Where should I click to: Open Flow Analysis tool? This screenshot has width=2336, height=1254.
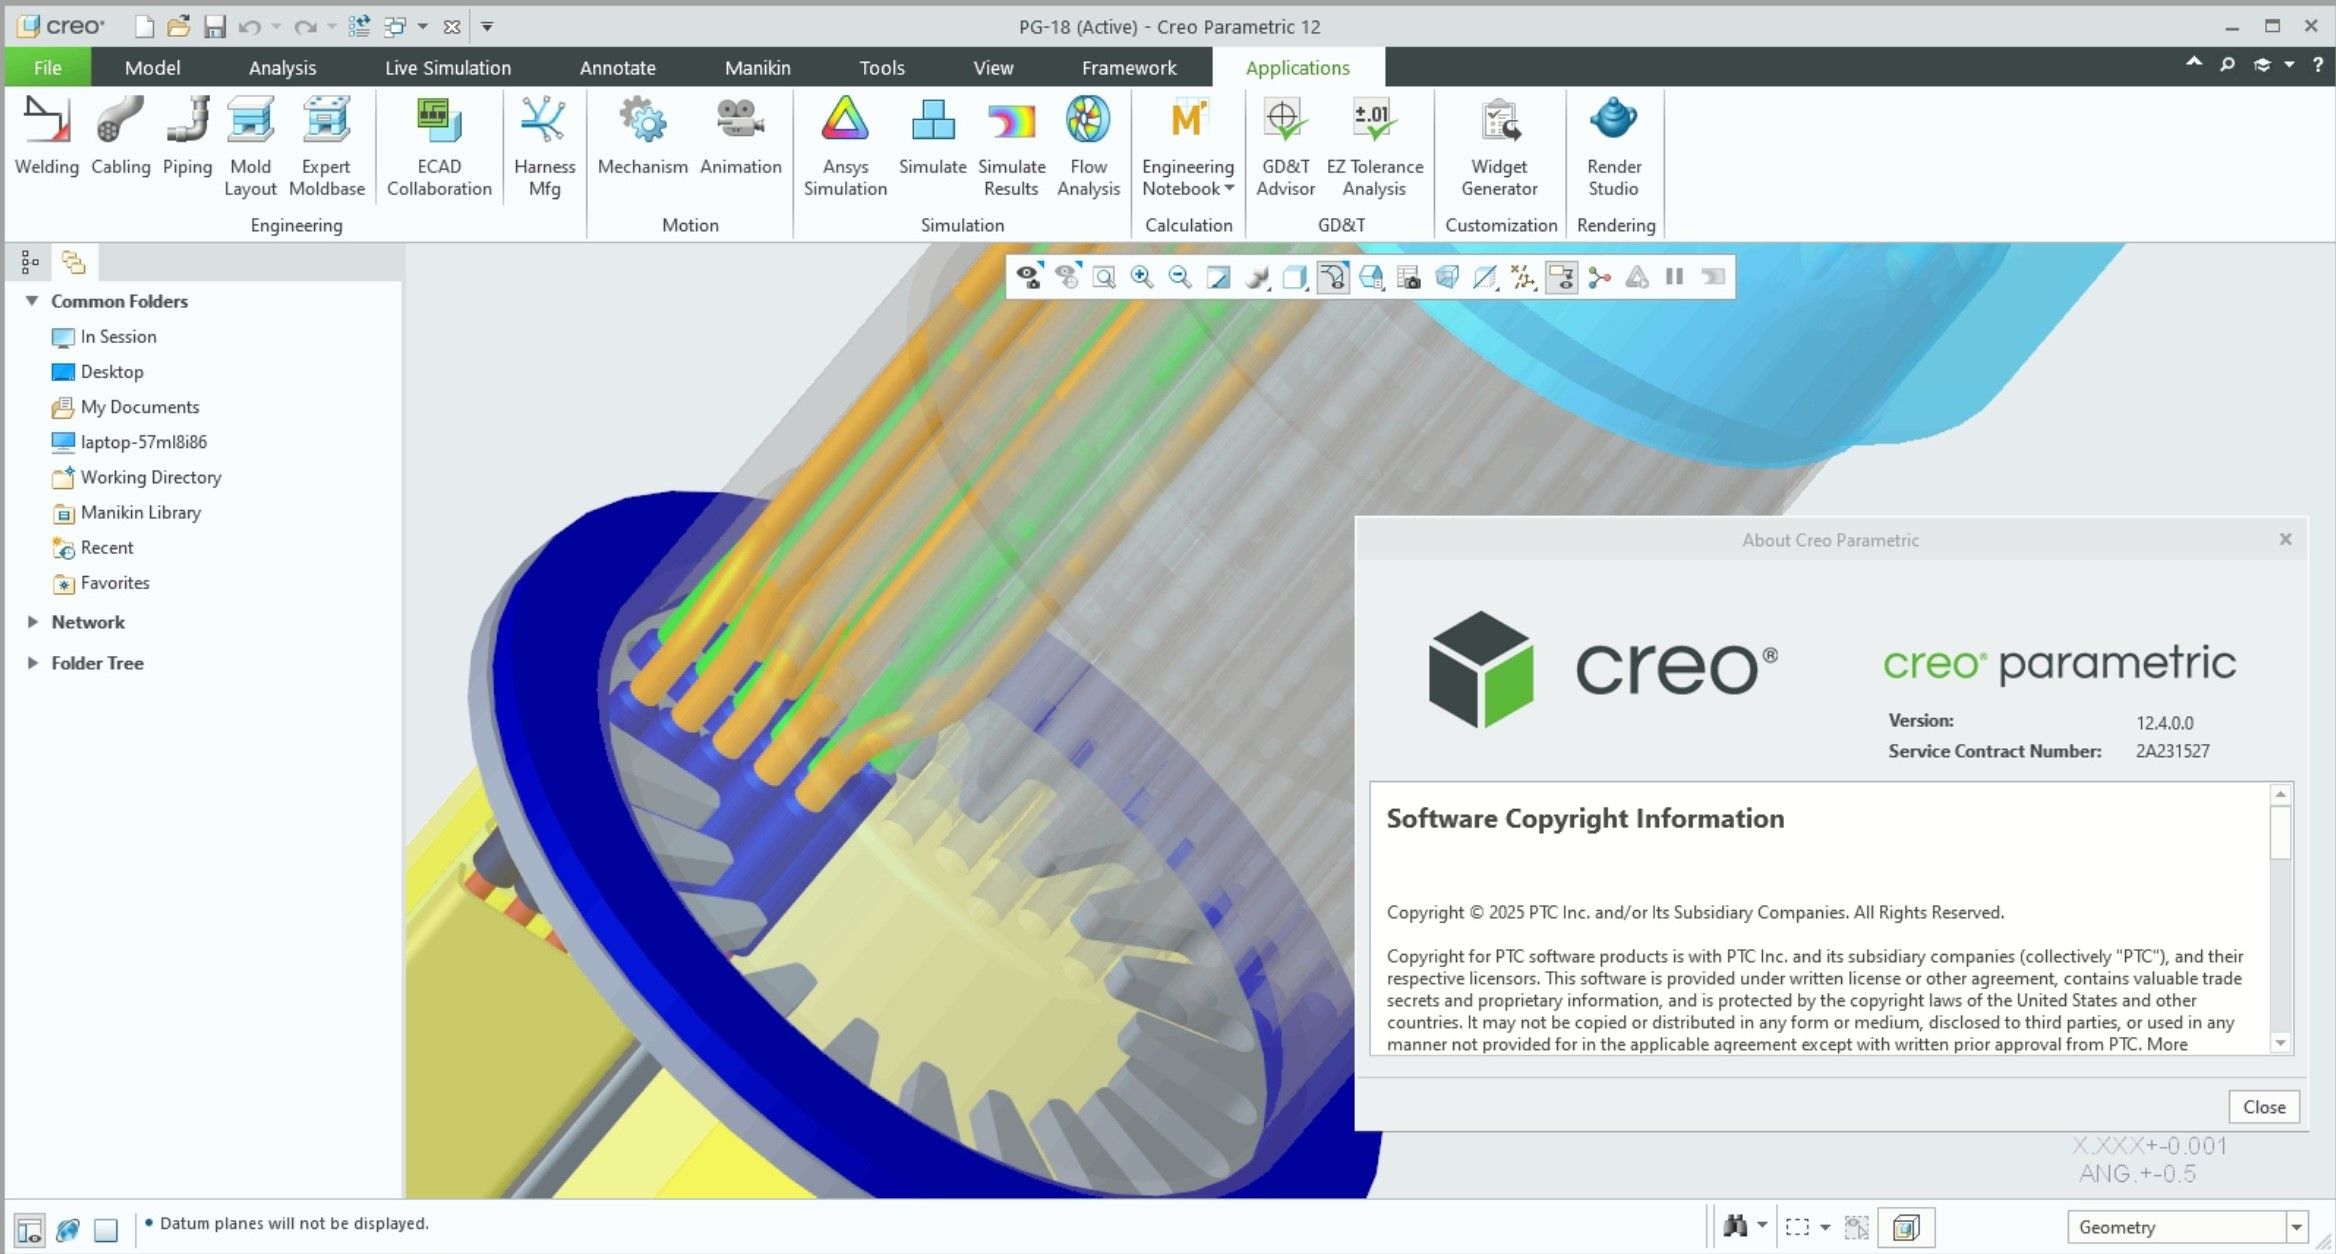pyautogui.click(x=1088, y=140)
